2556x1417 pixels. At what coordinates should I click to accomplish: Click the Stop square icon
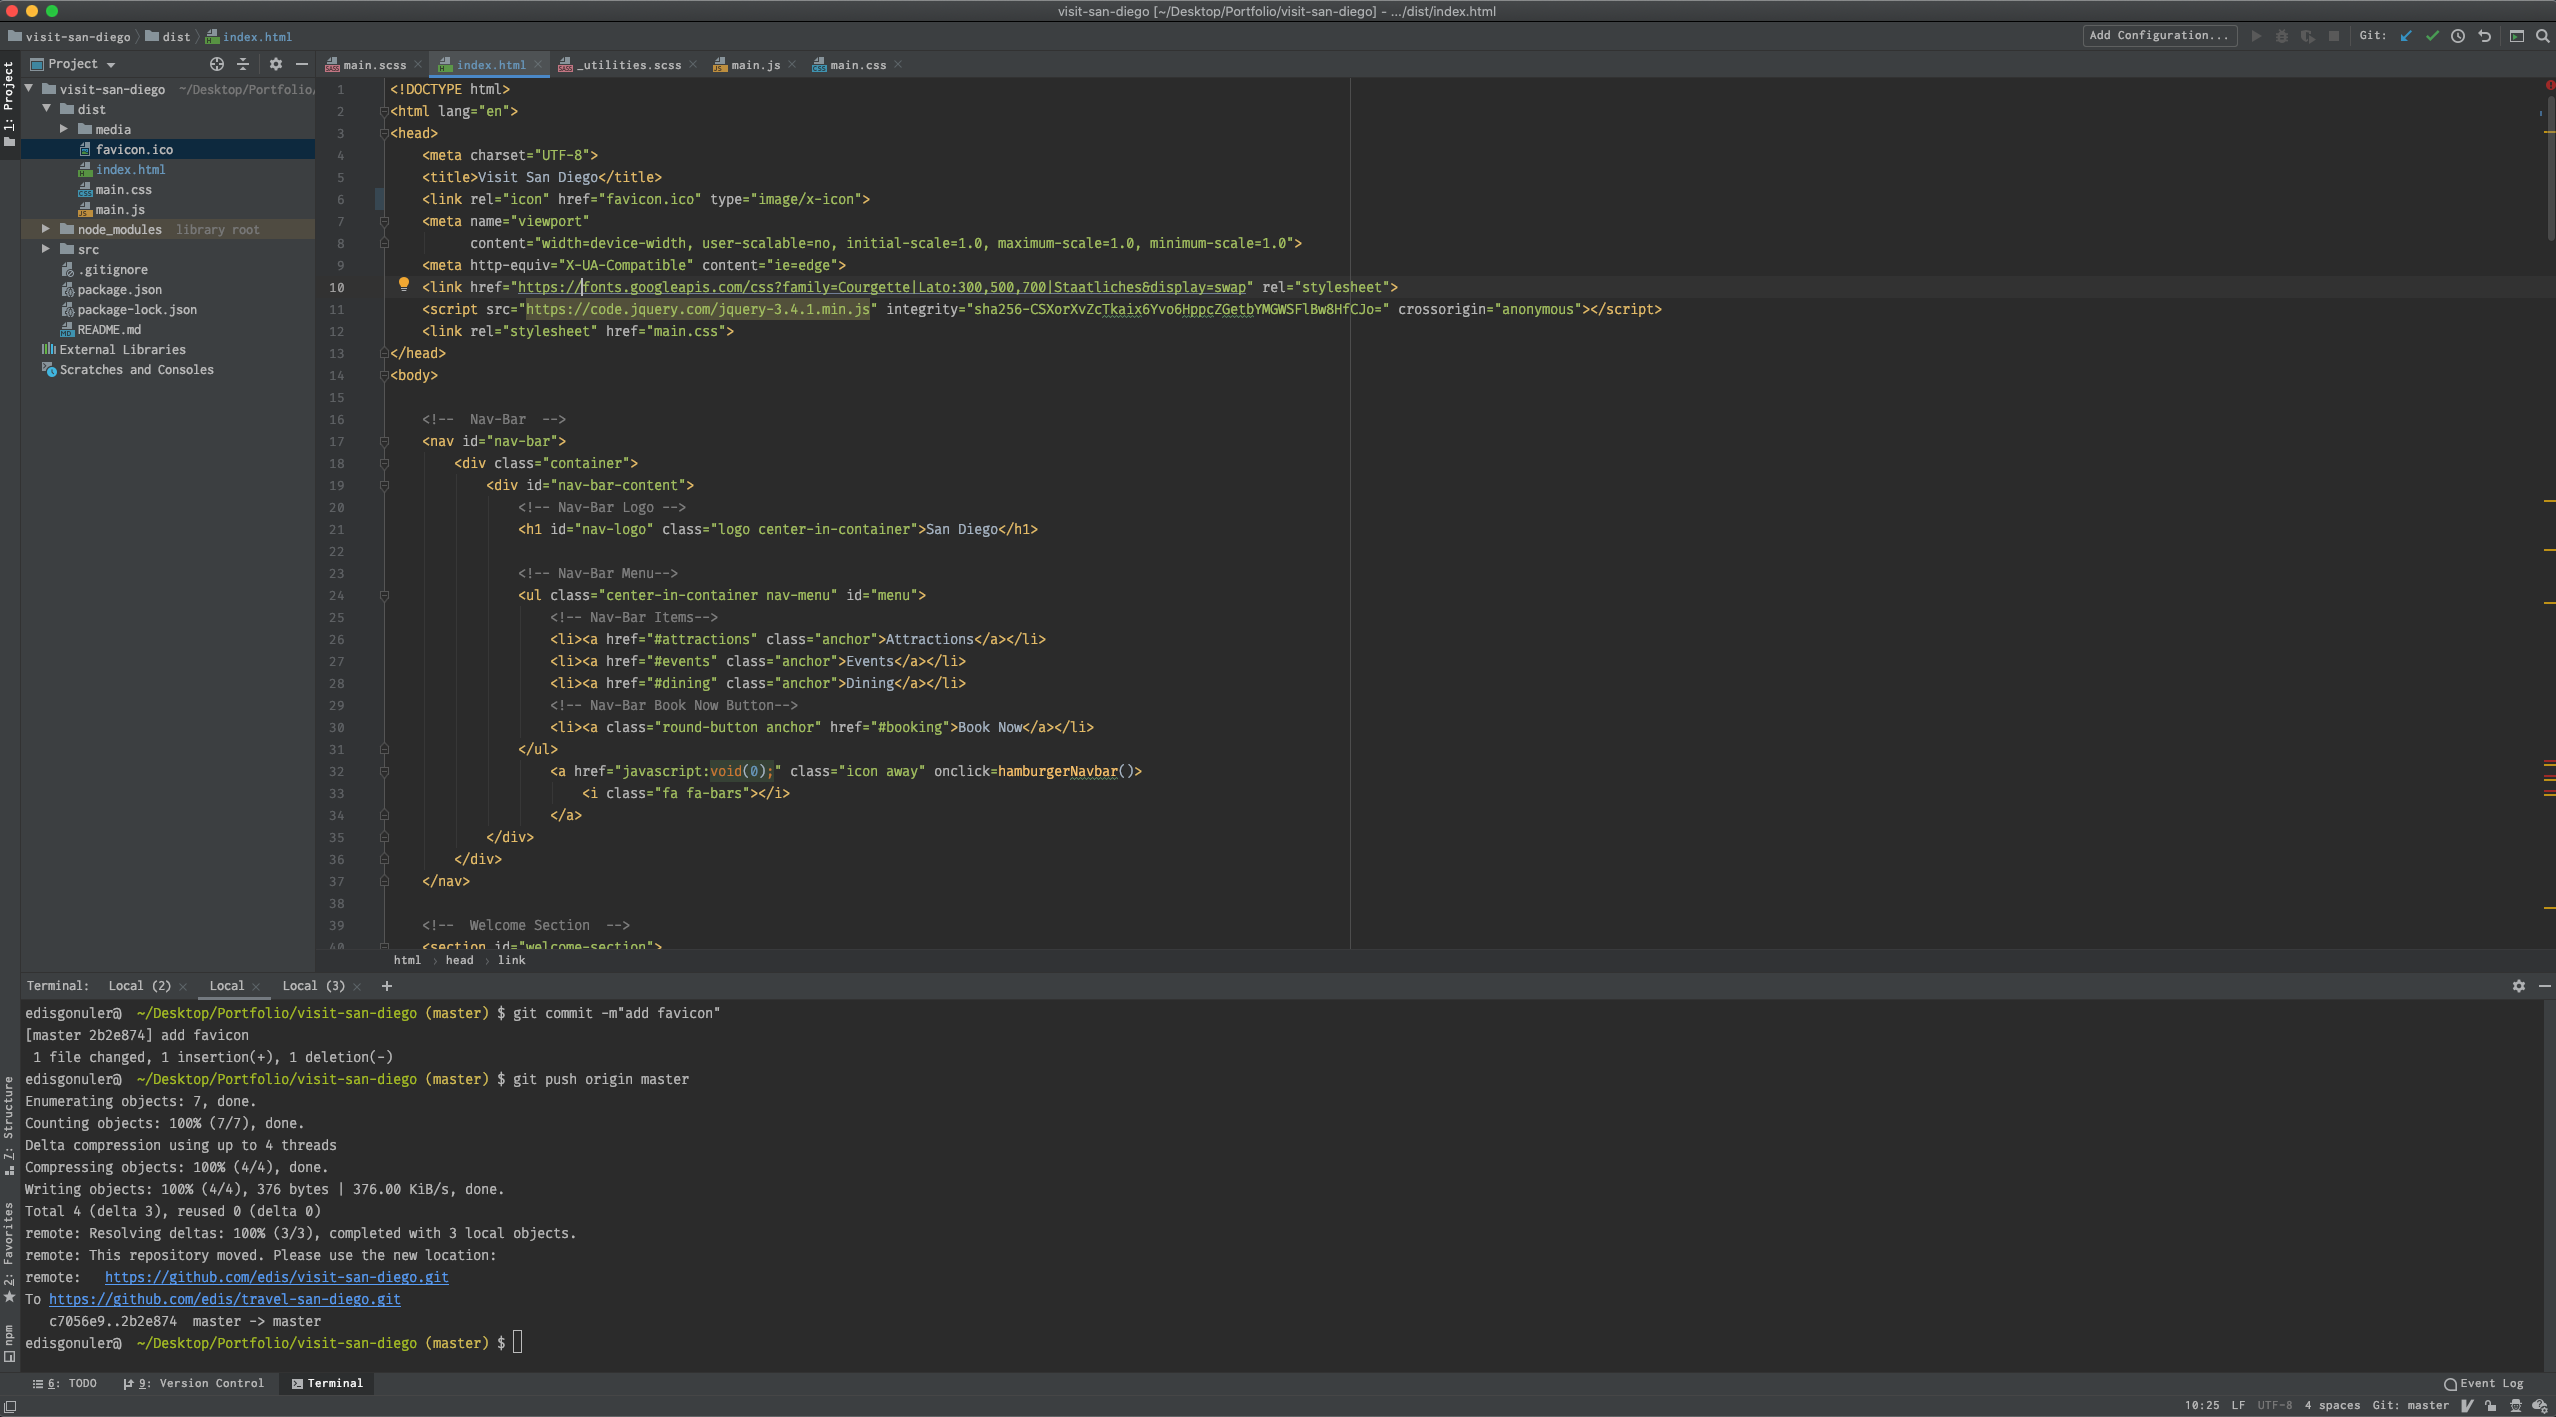[2334, 36]
